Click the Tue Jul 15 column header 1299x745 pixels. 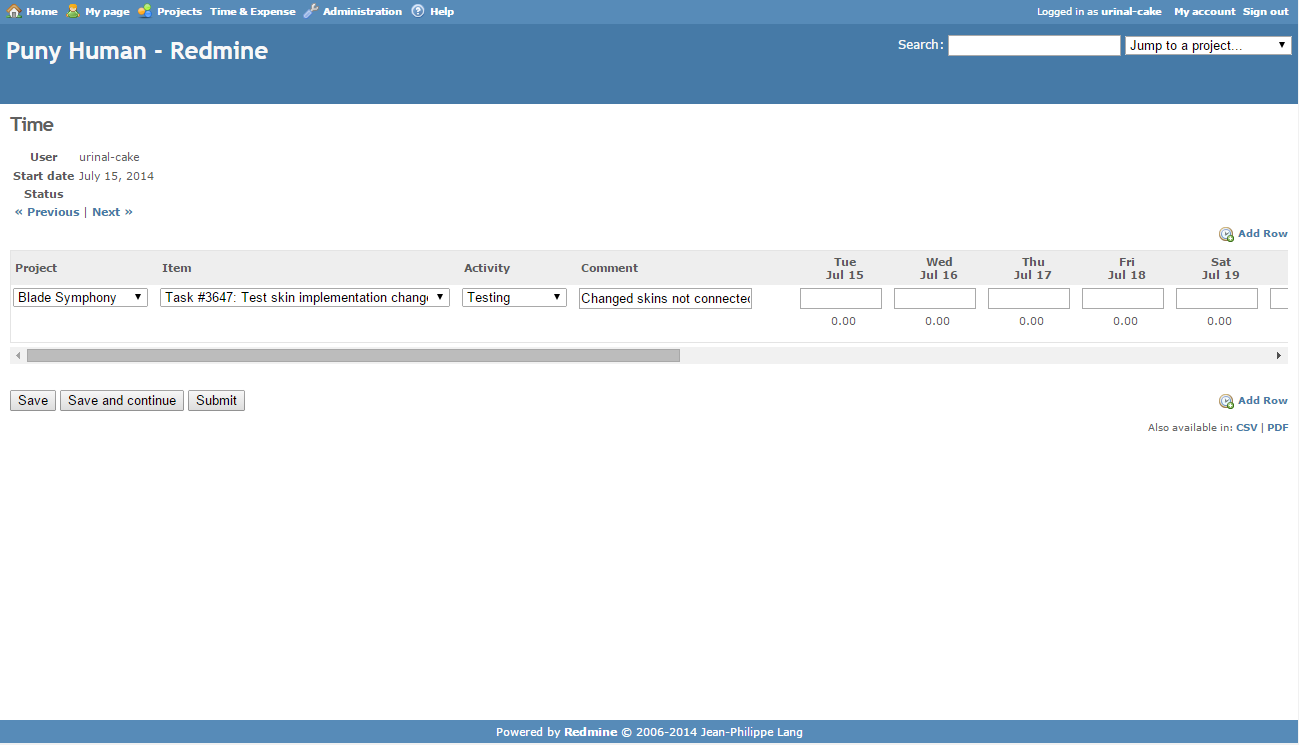click(845, 268)
